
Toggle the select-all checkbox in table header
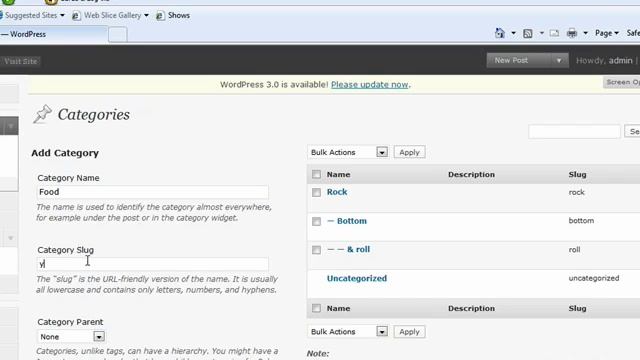[316, 174]
